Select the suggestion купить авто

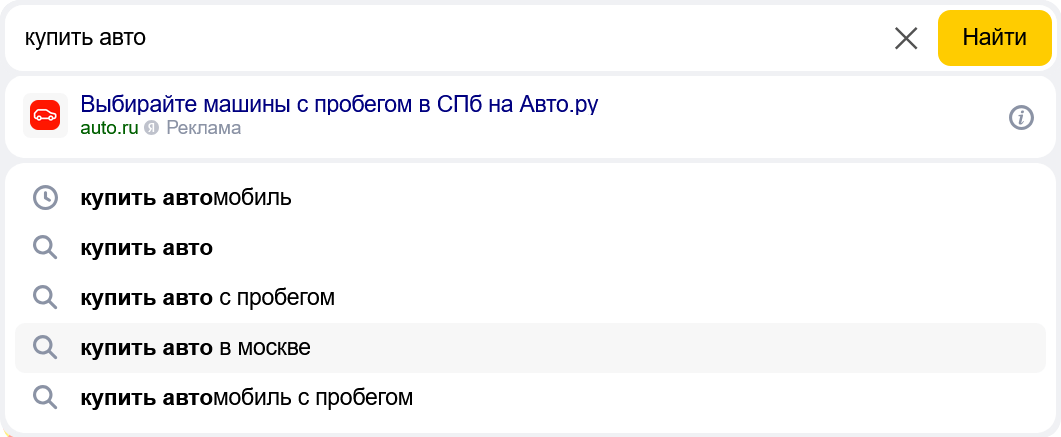pyautogui.click(x=147, y=248)
